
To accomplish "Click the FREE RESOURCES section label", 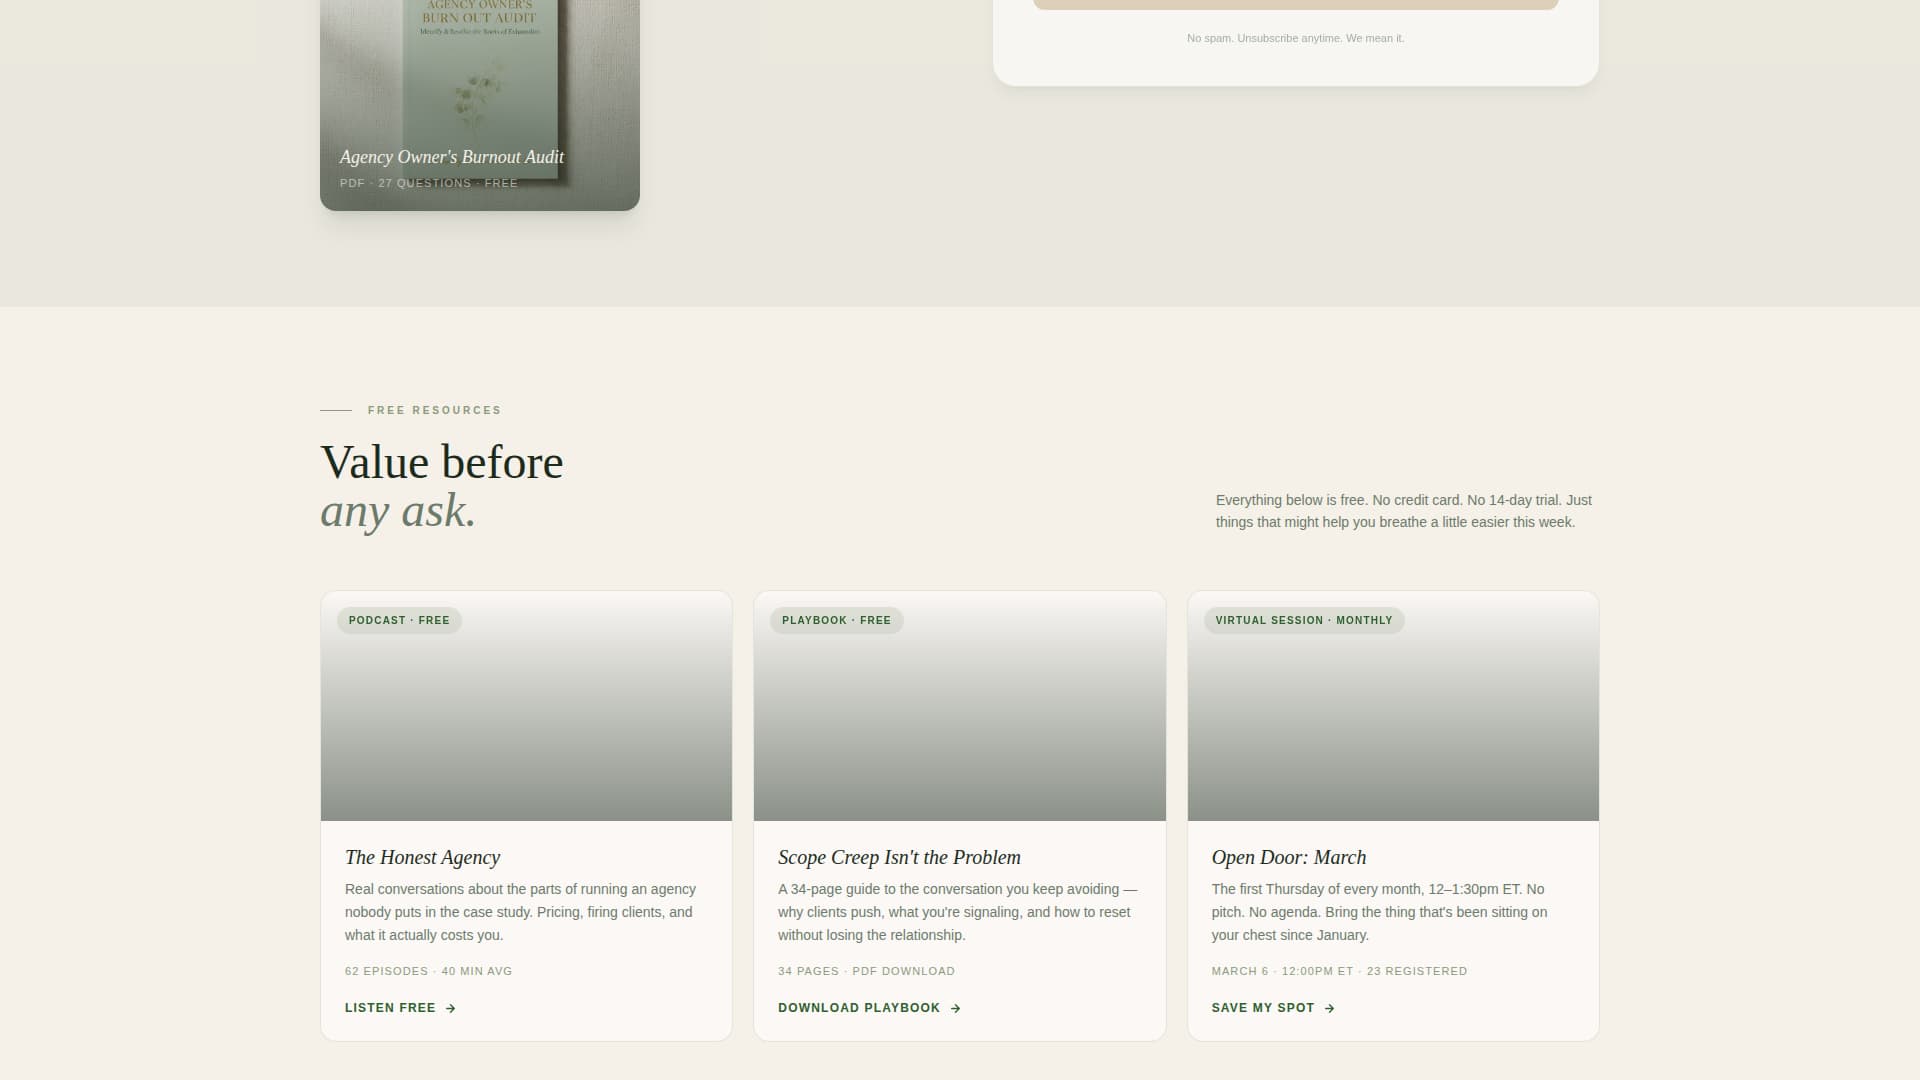I will pyautogui.click(x=433, y=410).
